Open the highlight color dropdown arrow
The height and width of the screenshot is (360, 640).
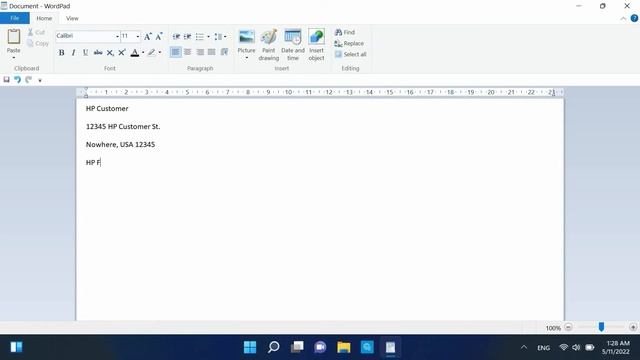(x=160, y=53)
